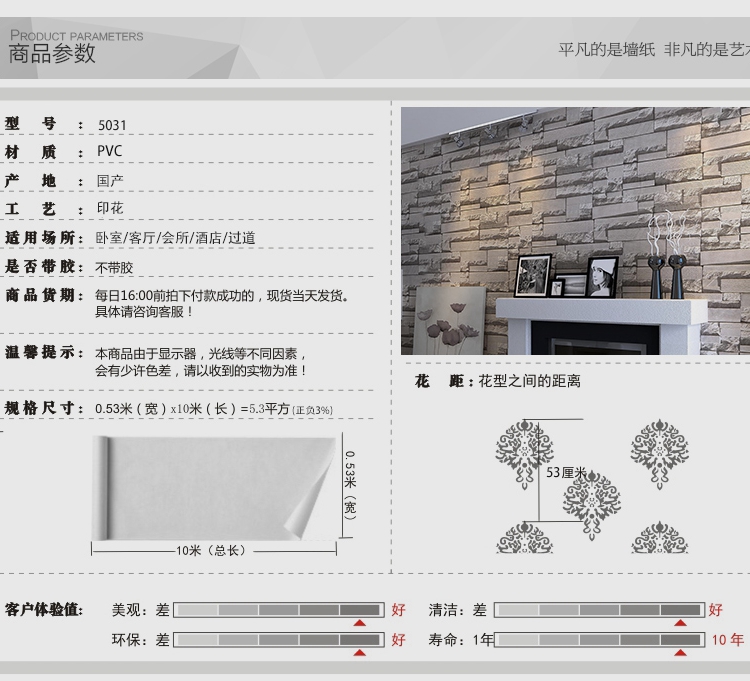Click the red marker under the 清洁 bar
Viewport: 750px width, 681px height.
pyautogui.click(x=680, y=623)
